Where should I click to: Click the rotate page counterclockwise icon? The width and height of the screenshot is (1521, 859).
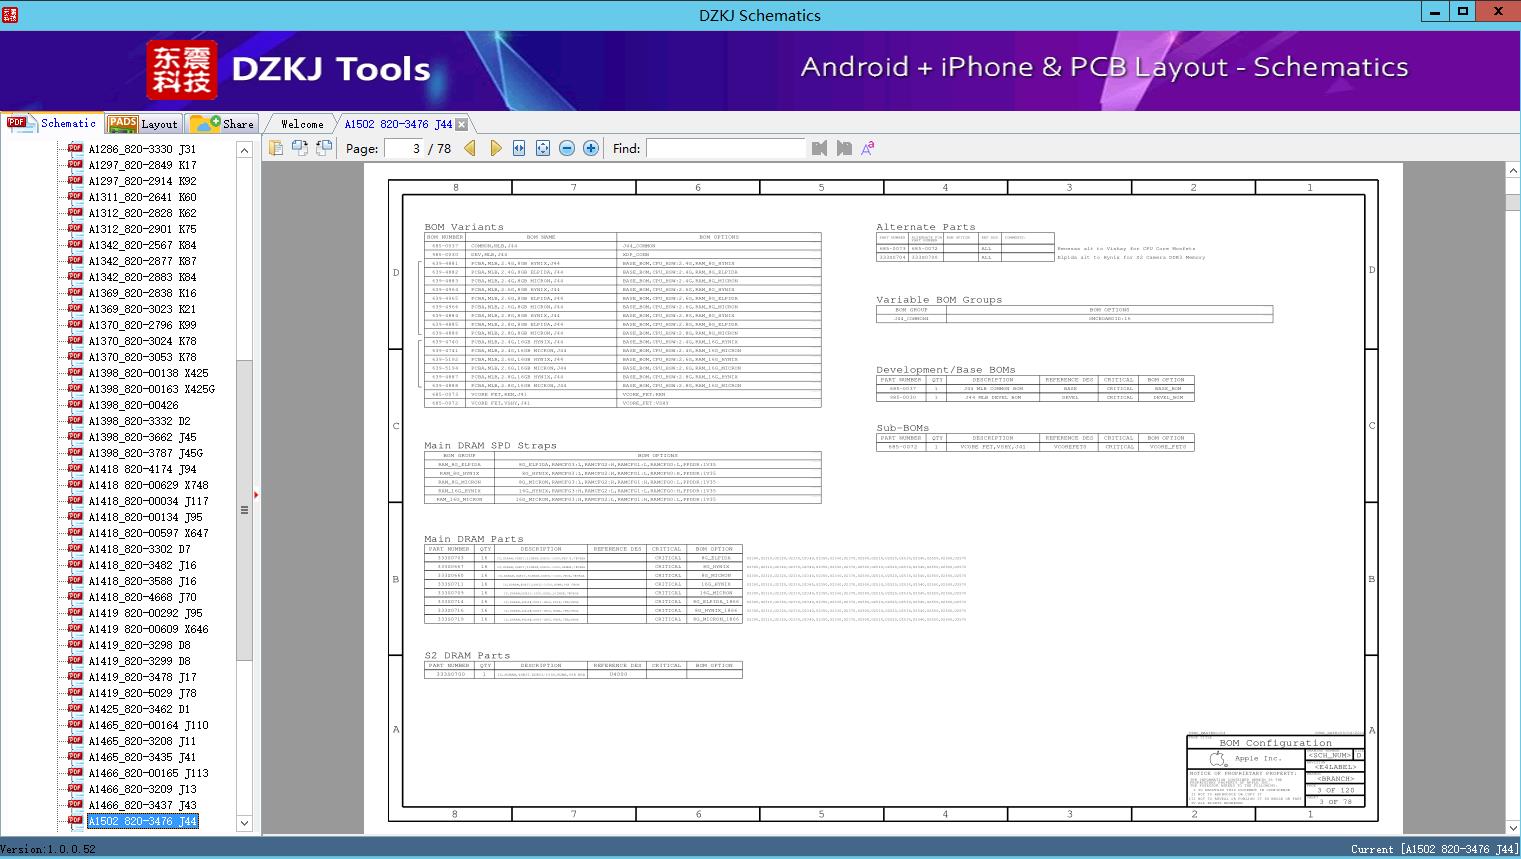click(300, 148)
